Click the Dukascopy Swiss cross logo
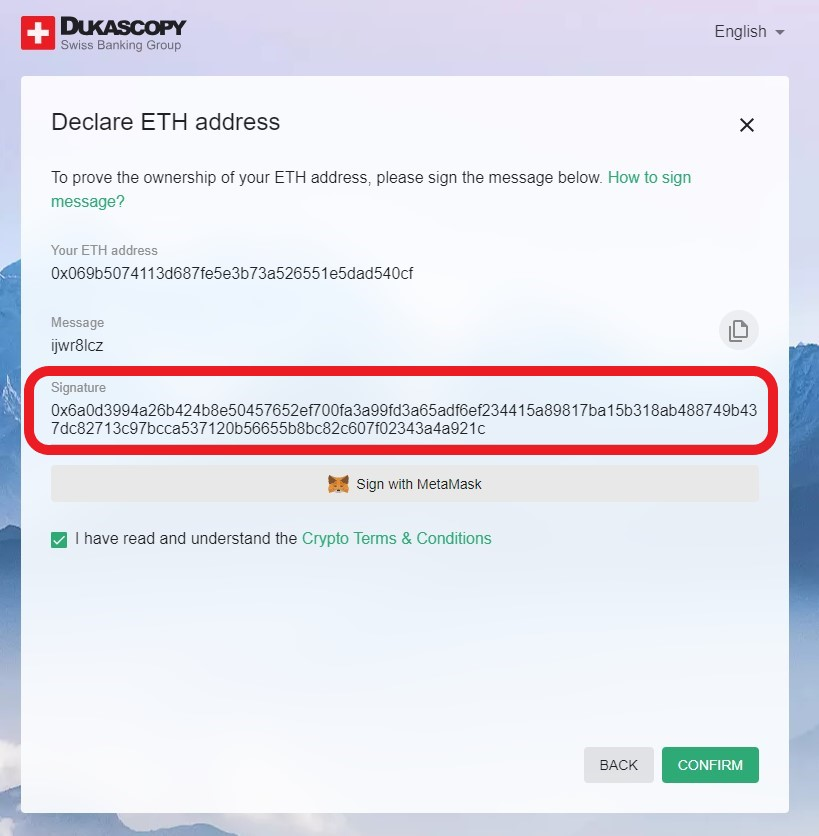 point(38,33)
